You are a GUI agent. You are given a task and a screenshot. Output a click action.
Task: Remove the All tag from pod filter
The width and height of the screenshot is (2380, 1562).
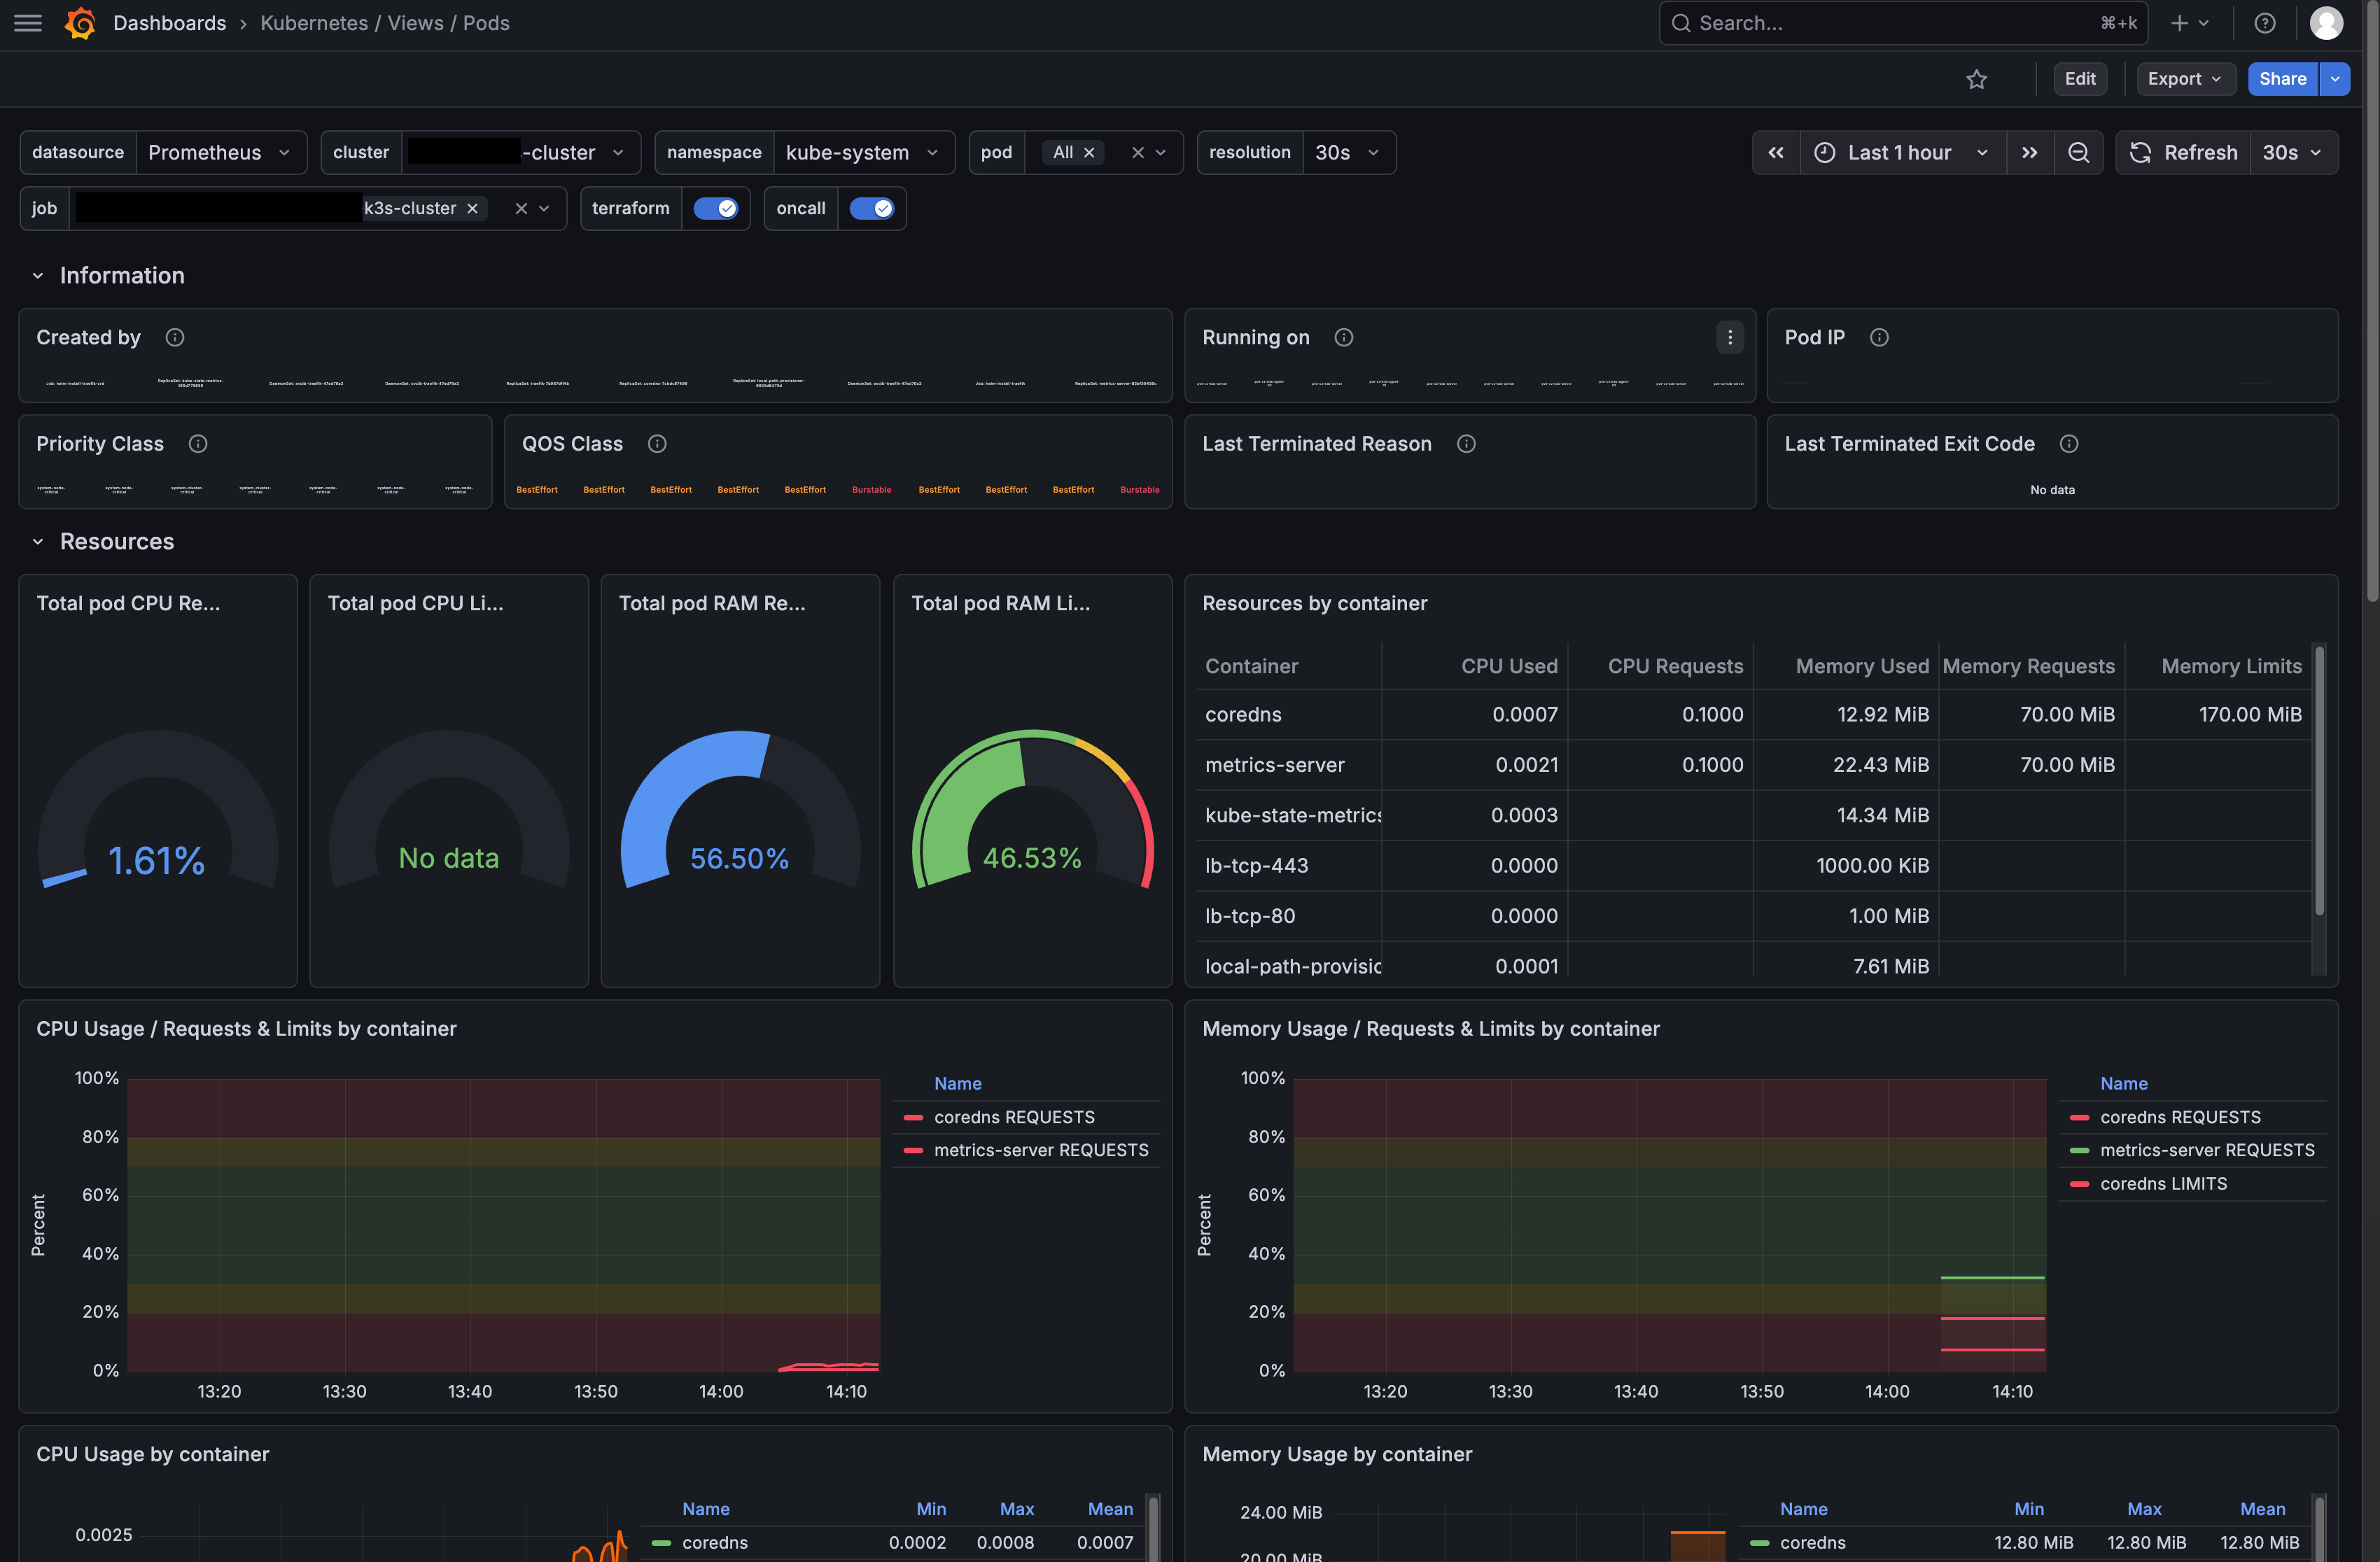(x=1089, y=152)
